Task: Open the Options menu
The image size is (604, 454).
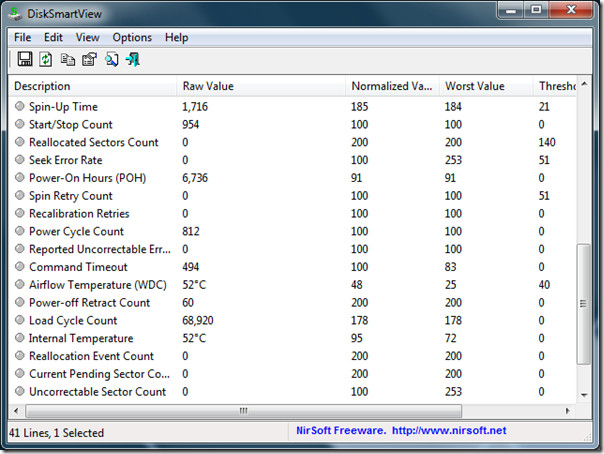Action: pyautogui.click(x=132, y=37)
